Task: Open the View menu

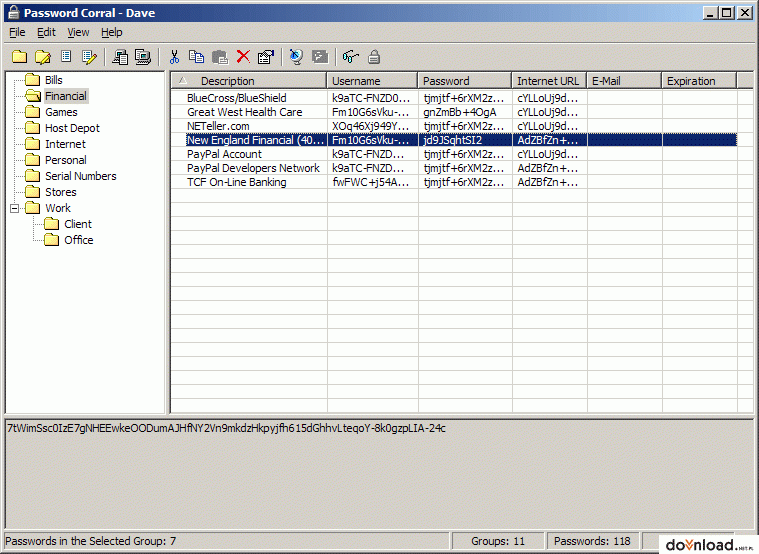Action: click(x=78, y=32)
